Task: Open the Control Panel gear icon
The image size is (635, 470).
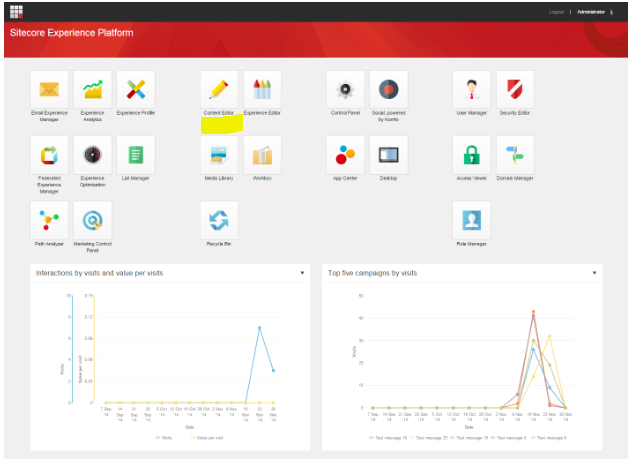Action: point(345,89)
